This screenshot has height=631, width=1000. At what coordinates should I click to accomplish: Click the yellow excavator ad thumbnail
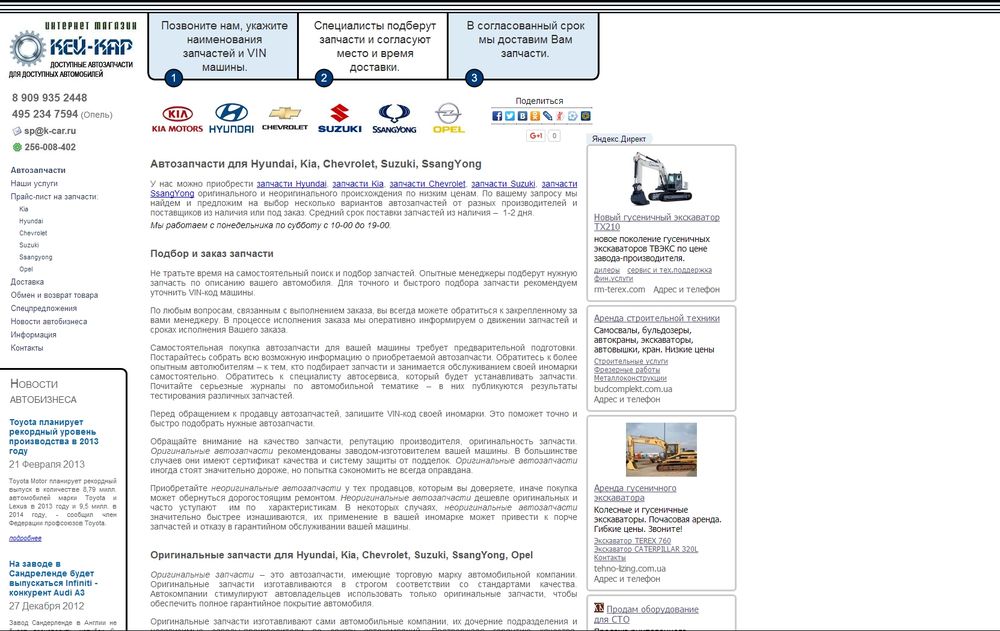[661, 450]
